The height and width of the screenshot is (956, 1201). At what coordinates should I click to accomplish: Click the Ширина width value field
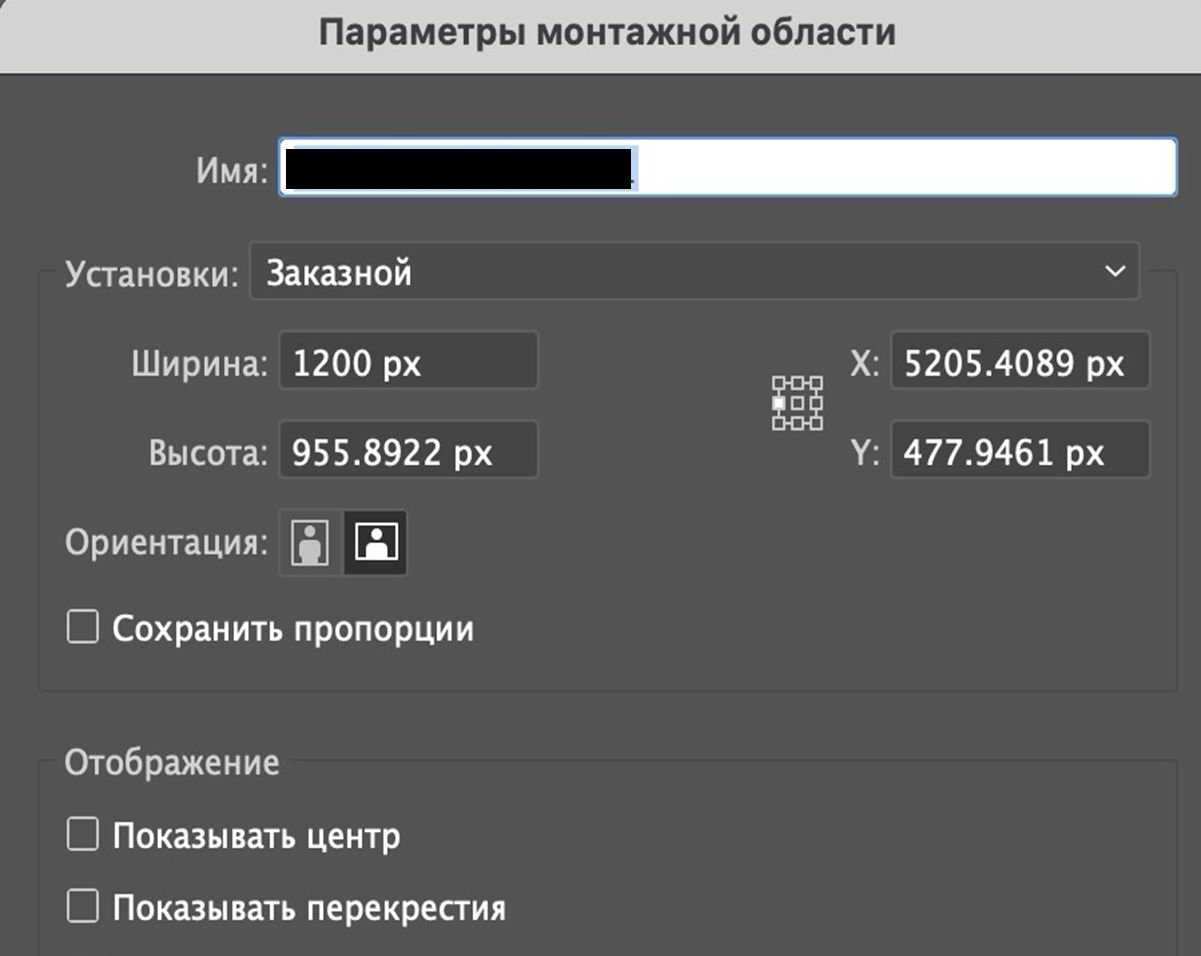pos(408,361)
